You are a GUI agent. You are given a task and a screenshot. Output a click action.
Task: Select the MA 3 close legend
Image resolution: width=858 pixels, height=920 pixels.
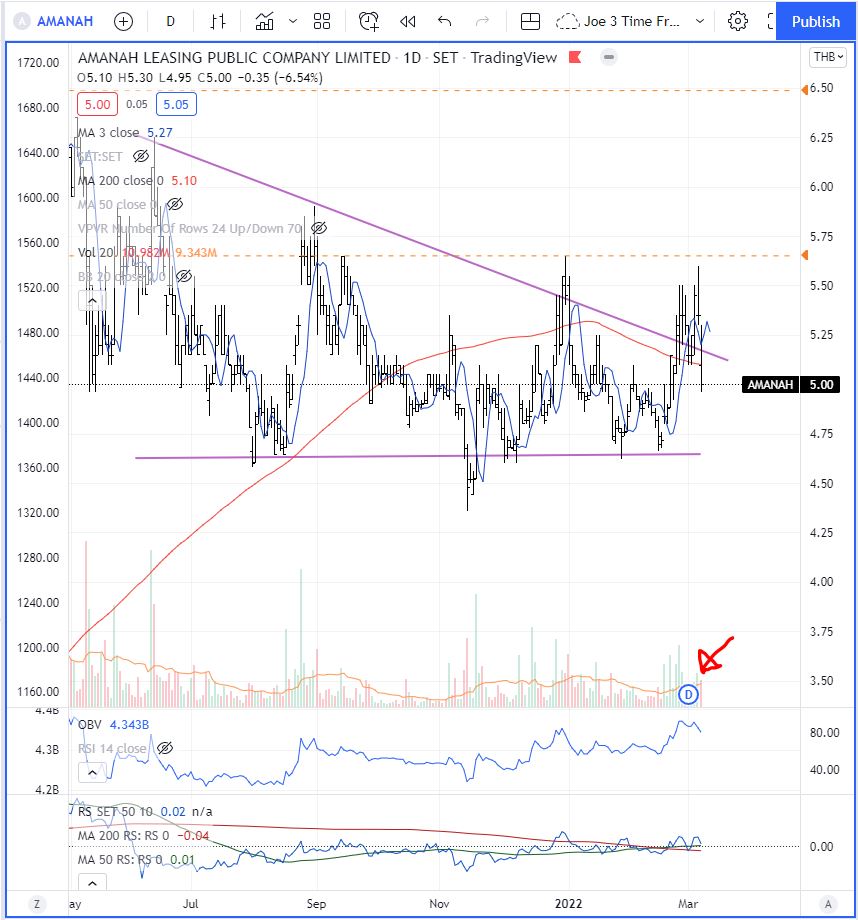point(109,133)
